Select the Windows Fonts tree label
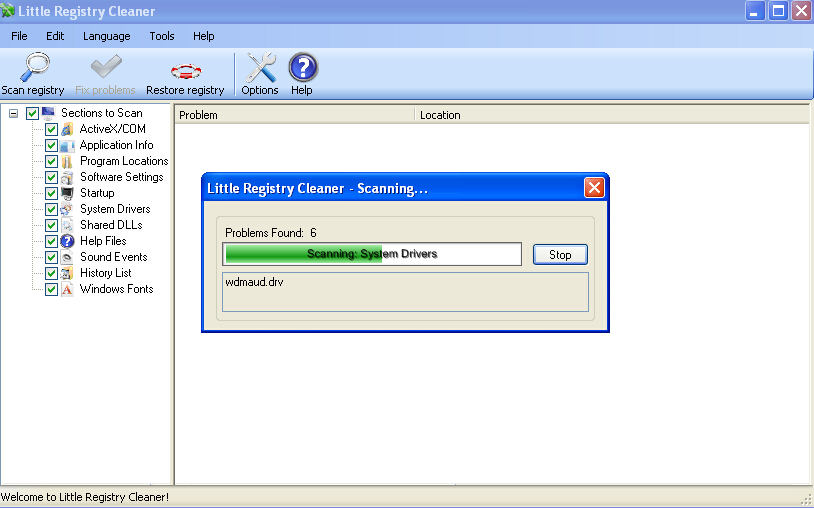Screen dimensions: 814x508 117,289
